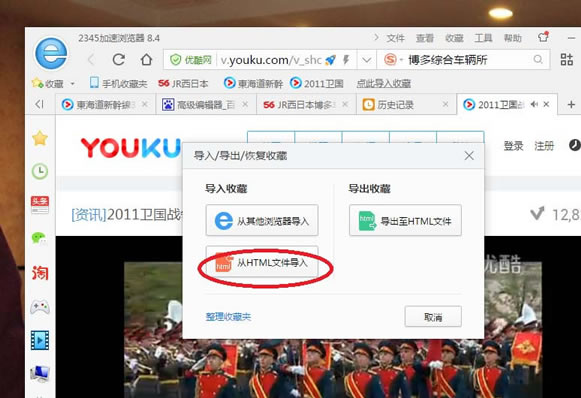Open the 工具 menu
Screen dimensions: 581x398
484,38
